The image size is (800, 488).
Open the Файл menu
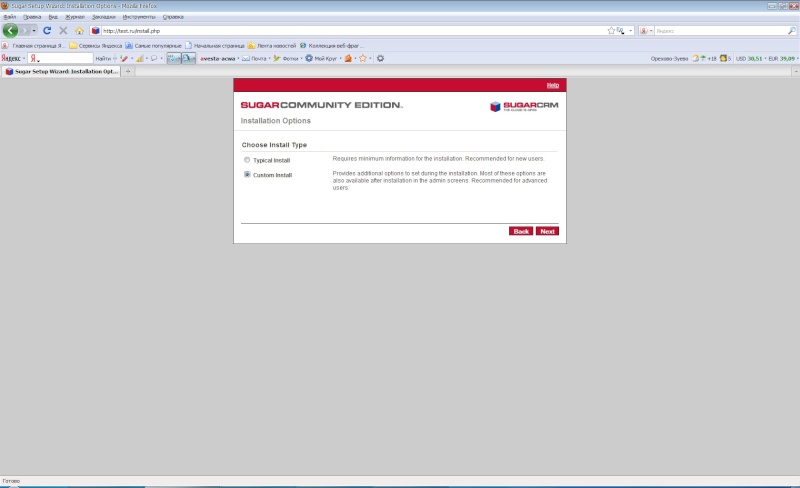pyautogui.click(x=10, y=17)
